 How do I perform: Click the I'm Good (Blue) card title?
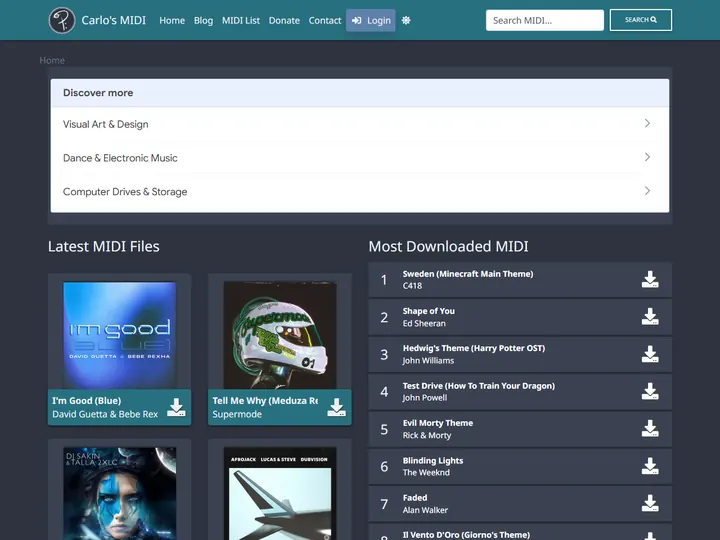click(86, 400)
